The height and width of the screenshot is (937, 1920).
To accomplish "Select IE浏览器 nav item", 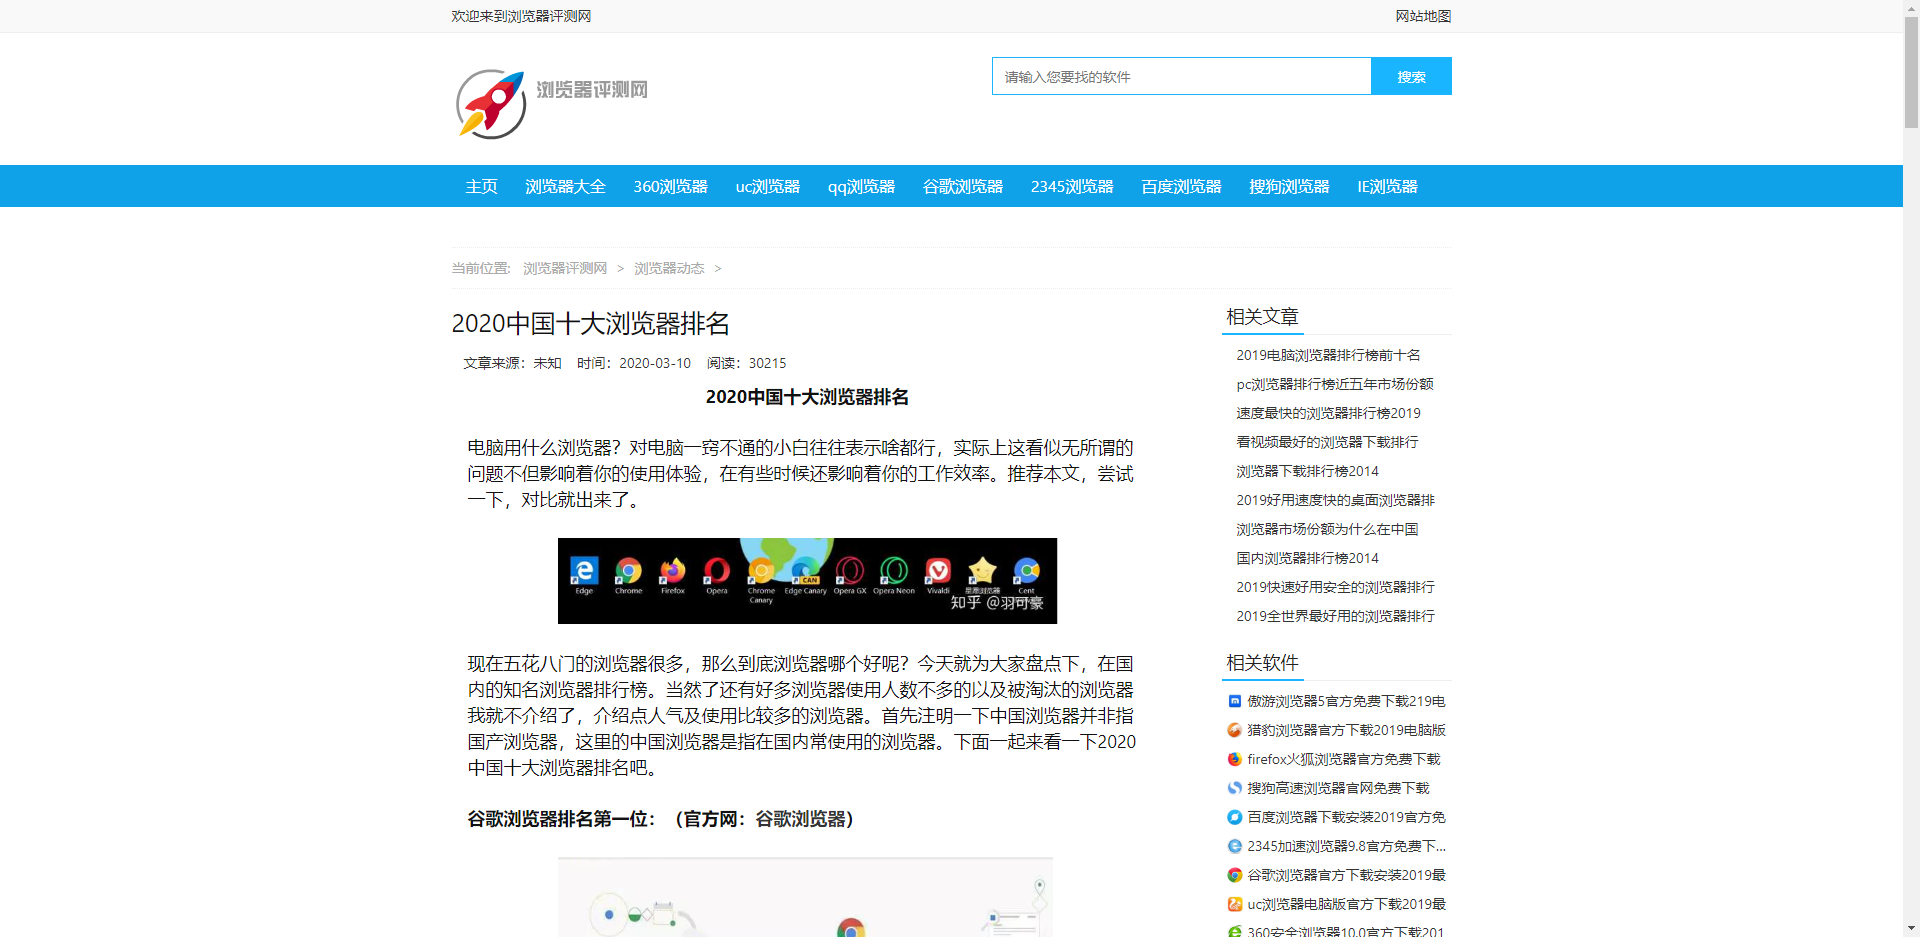I will [x=1387, y=186].
